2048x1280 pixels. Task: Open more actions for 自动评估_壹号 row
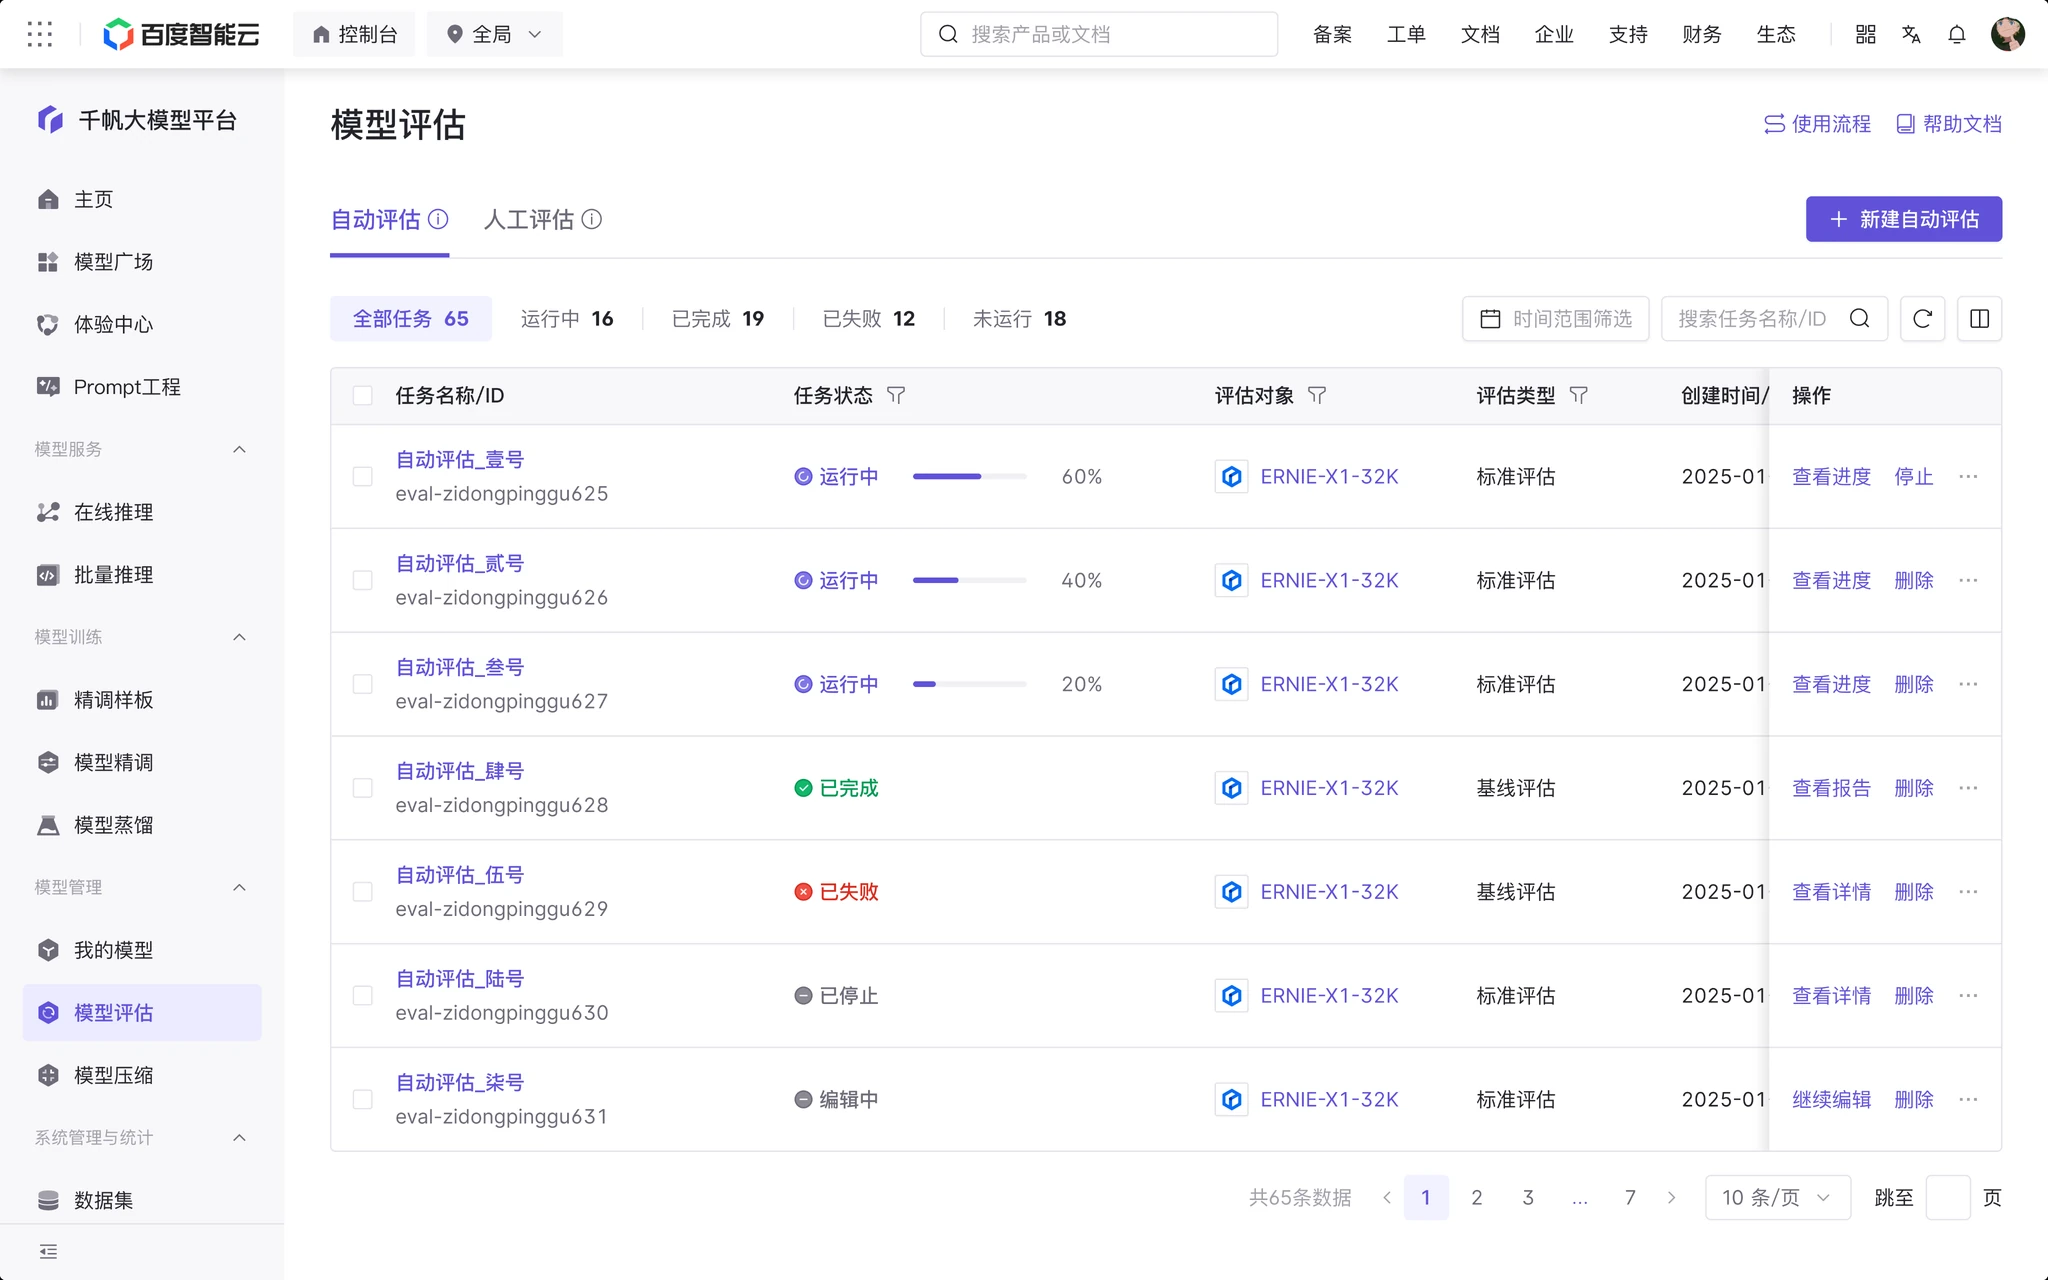[1968, 477]
